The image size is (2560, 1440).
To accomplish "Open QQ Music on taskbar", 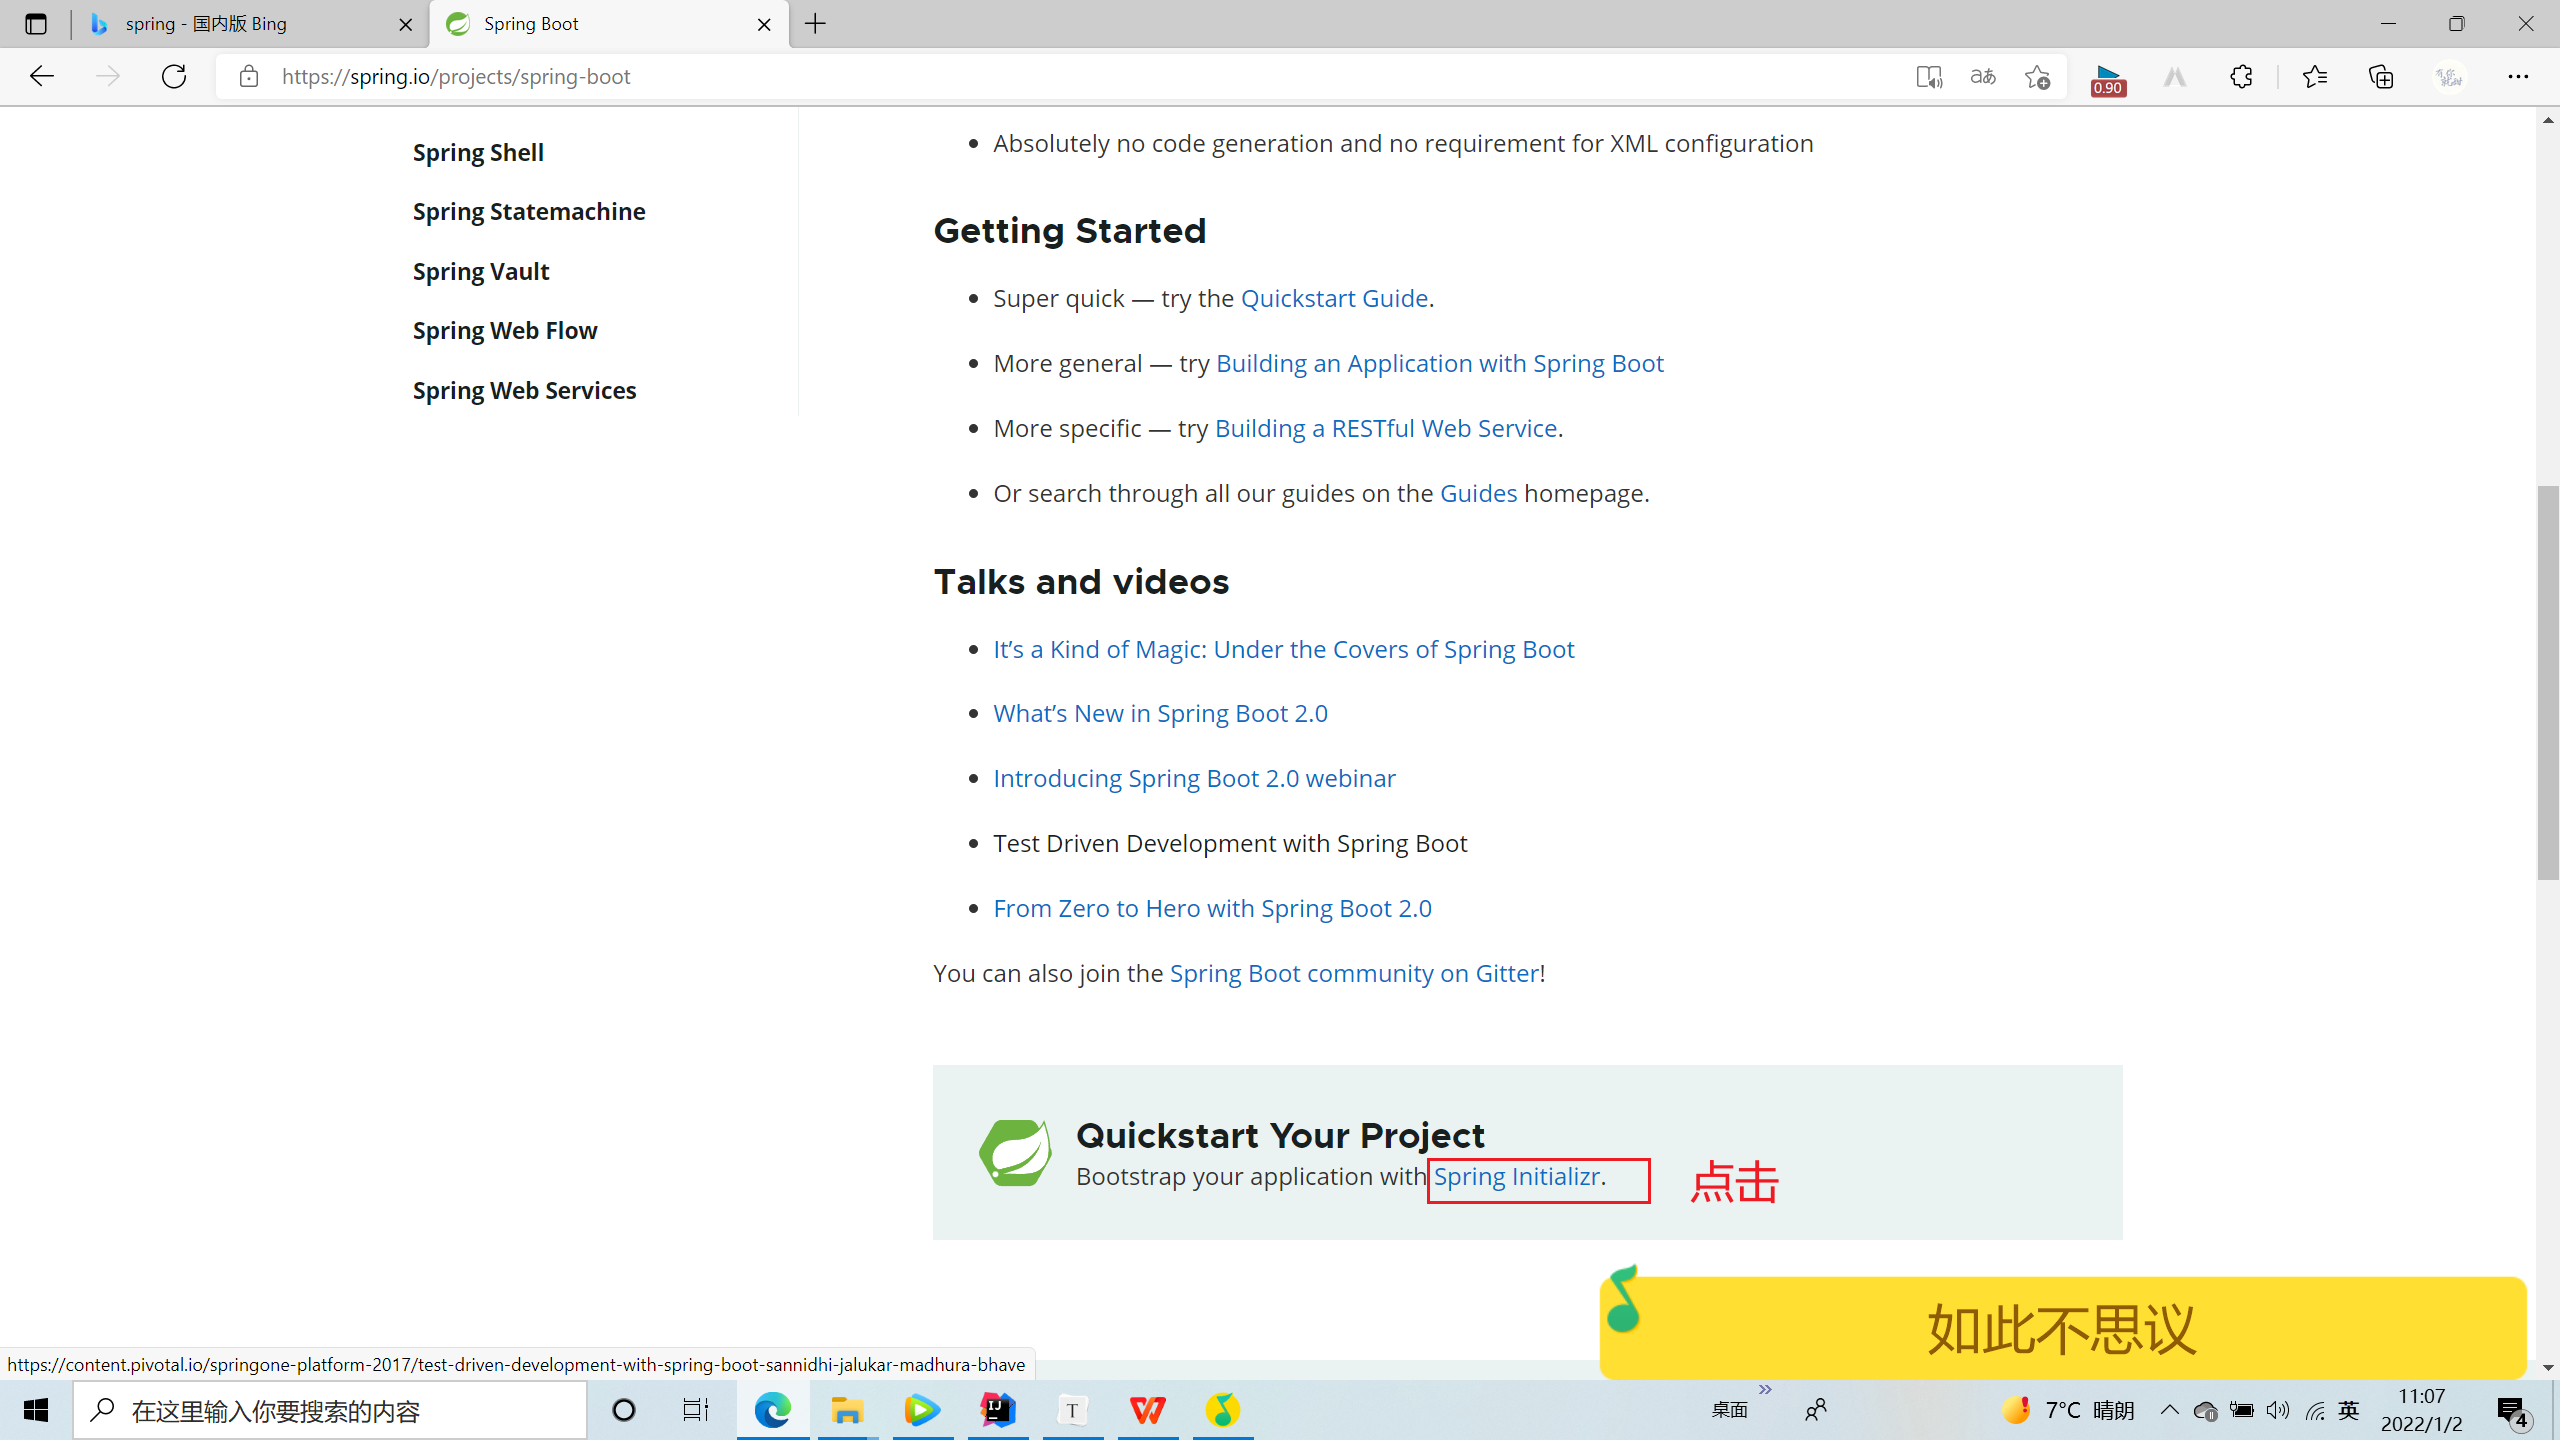I will [x=1222, y=1410].
